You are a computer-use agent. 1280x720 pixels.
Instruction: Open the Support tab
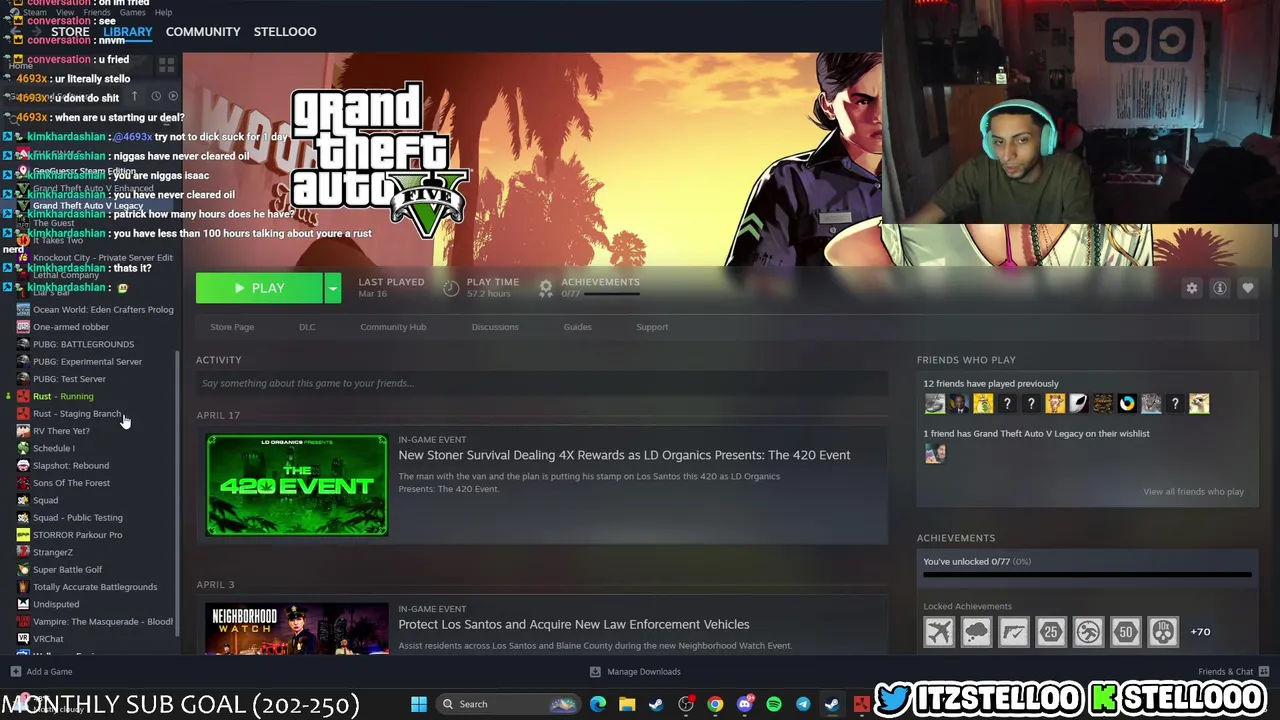(x=652, y=327)
